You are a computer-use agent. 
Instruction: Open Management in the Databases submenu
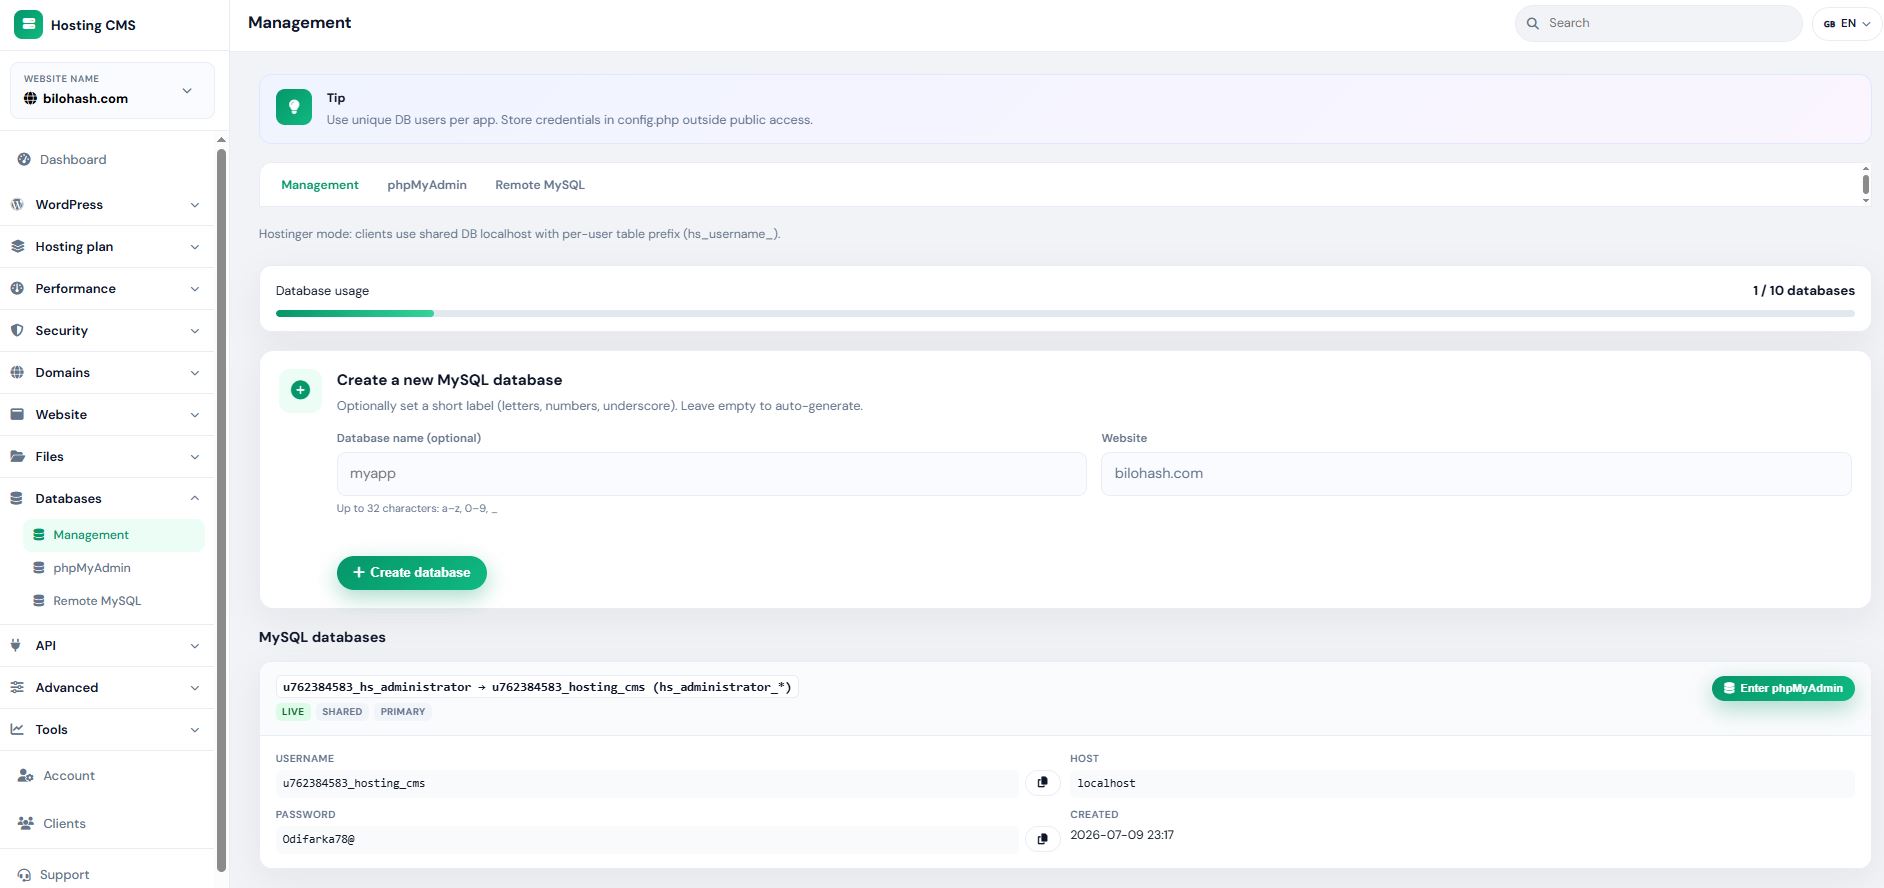pos(113,535)
